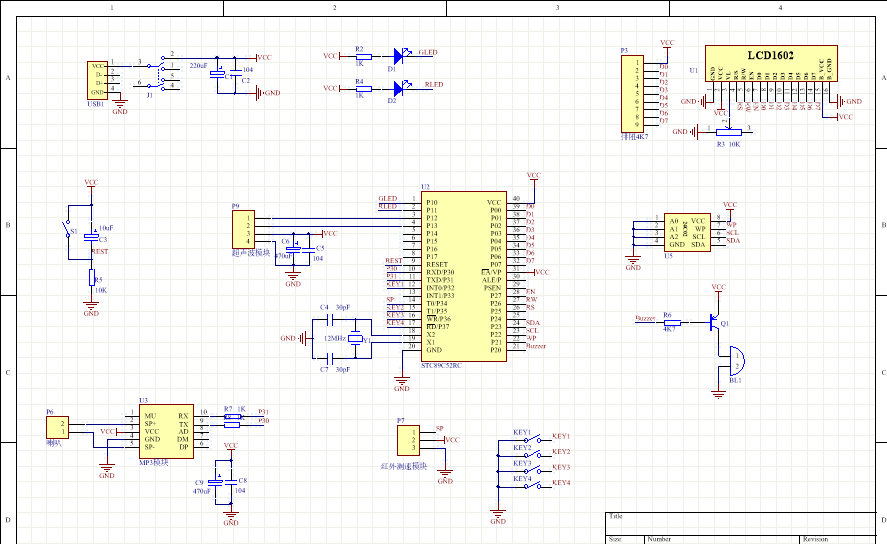
Task: Click the "SP" net label at P7
Action: 440,428
